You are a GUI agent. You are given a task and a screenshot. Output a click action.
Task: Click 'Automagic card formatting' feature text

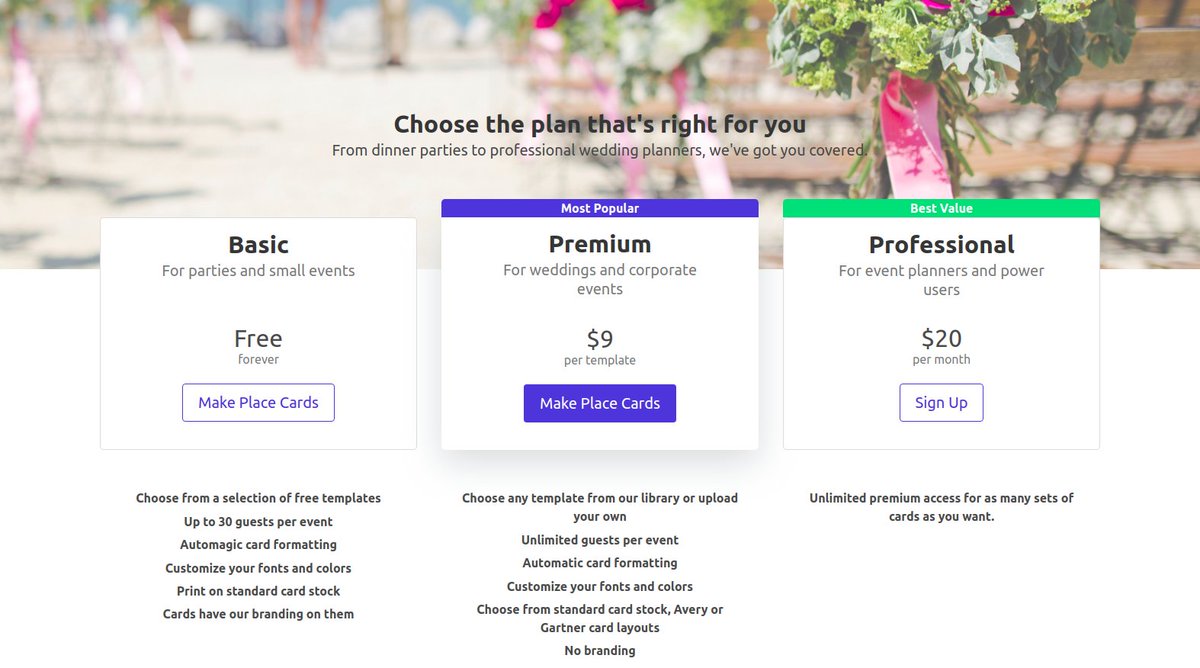(258, 545)
